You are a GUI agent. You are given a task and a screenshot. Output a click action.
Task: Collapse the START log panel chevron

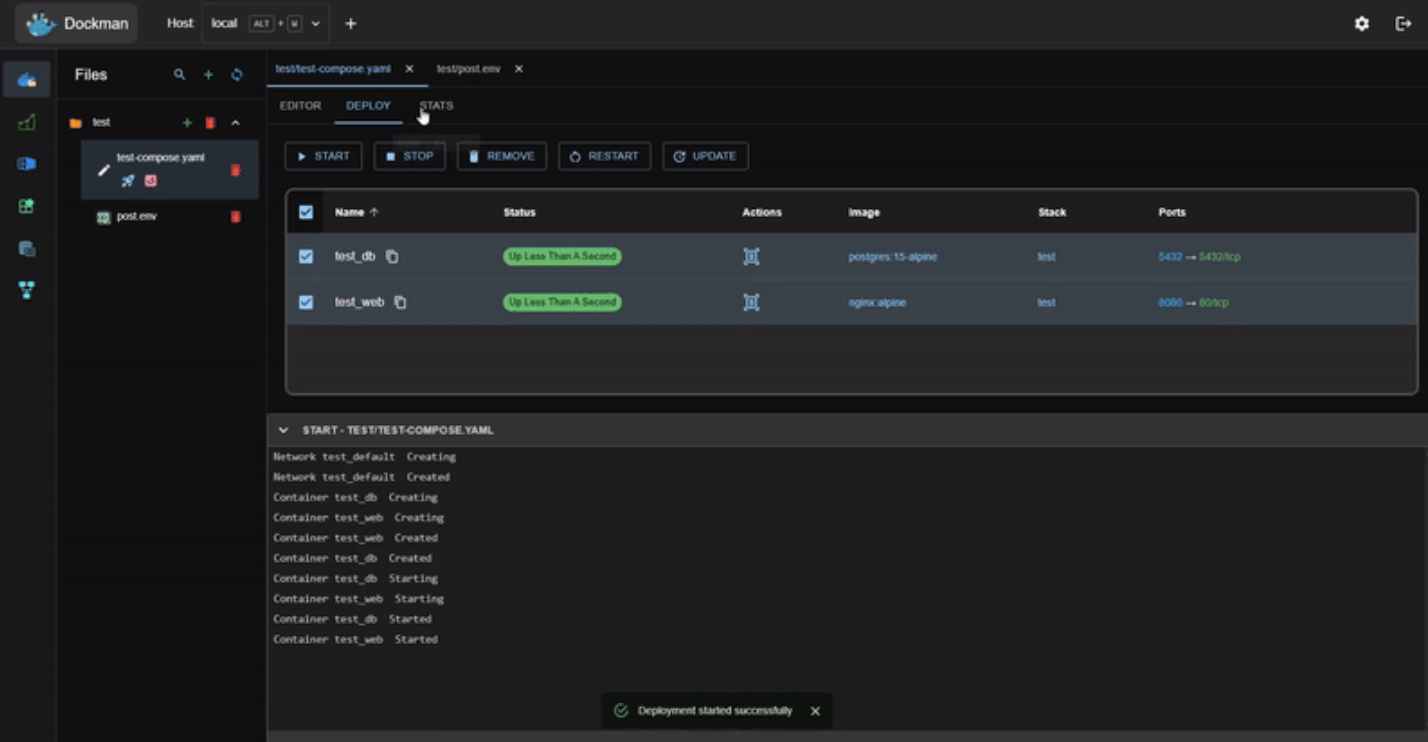point(283,430)
